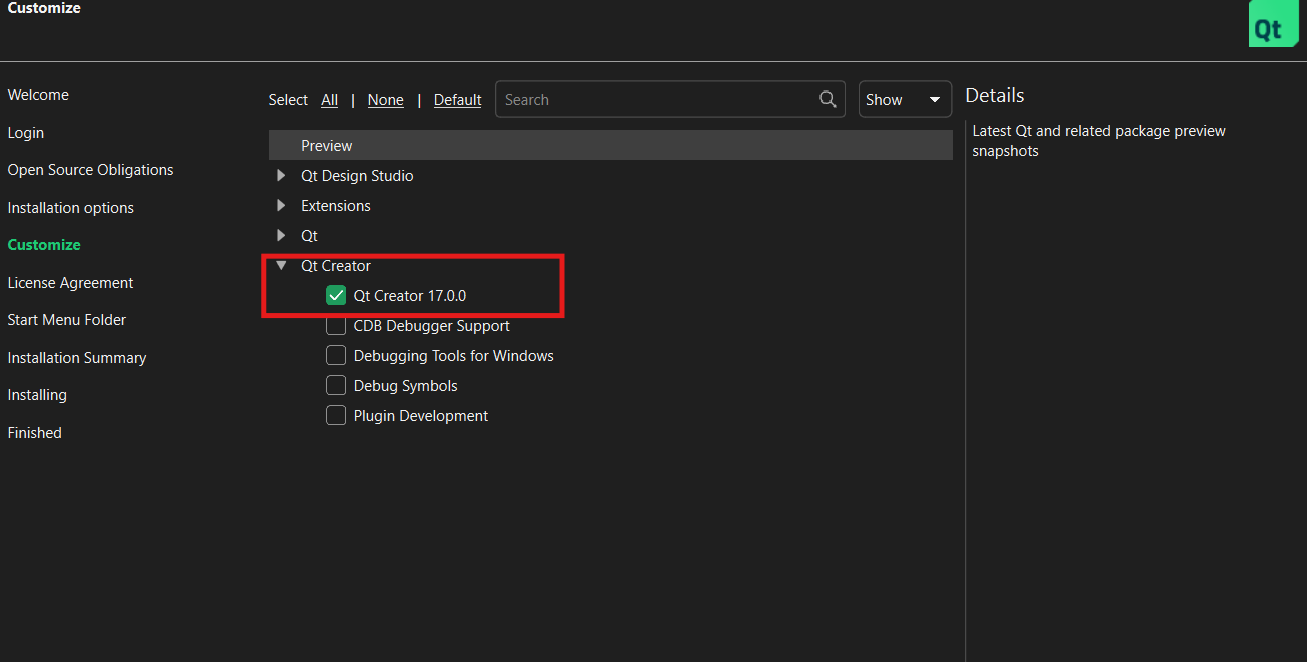Screen dimensions: 1307x662
Task: Select the CDB Debugger Support label
Action: pos(432,326)
